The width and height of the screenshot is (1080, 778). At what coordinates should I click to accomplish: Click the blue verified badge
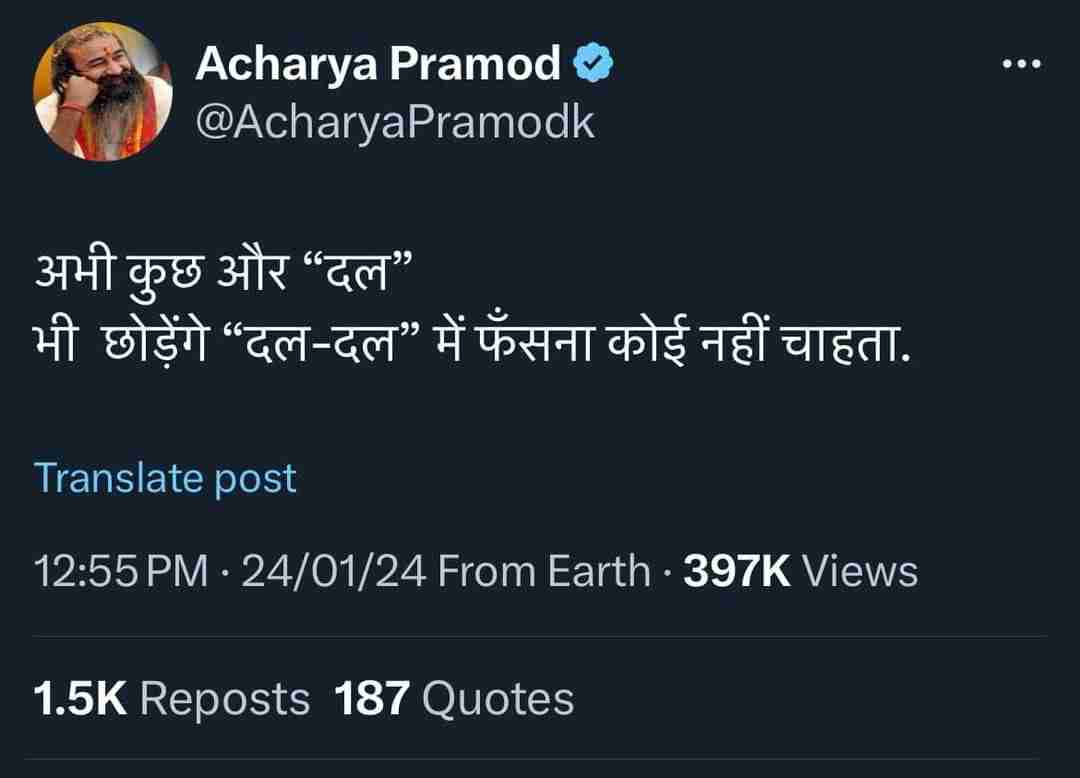click(593, 64)
